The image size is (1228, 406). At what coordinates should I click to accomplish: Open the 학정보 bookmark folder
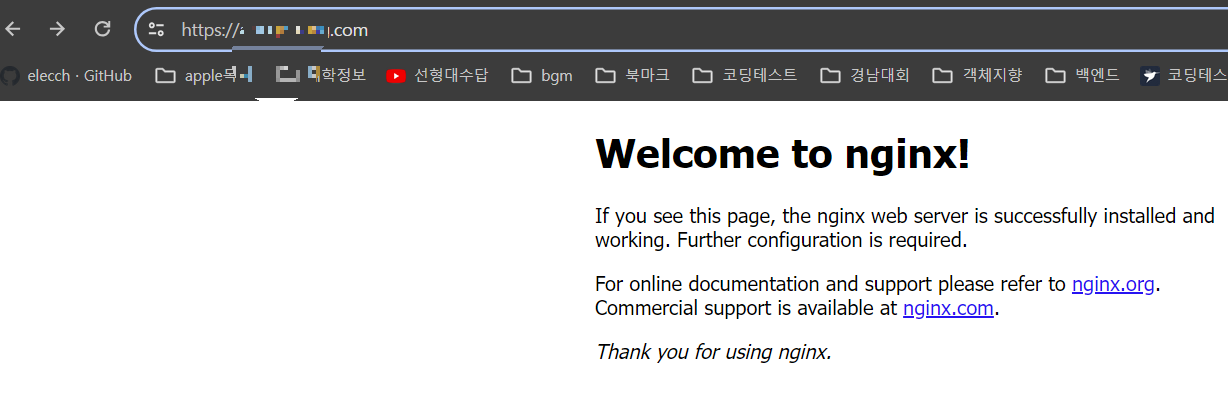pyautogui.click(x=321, y=75)
